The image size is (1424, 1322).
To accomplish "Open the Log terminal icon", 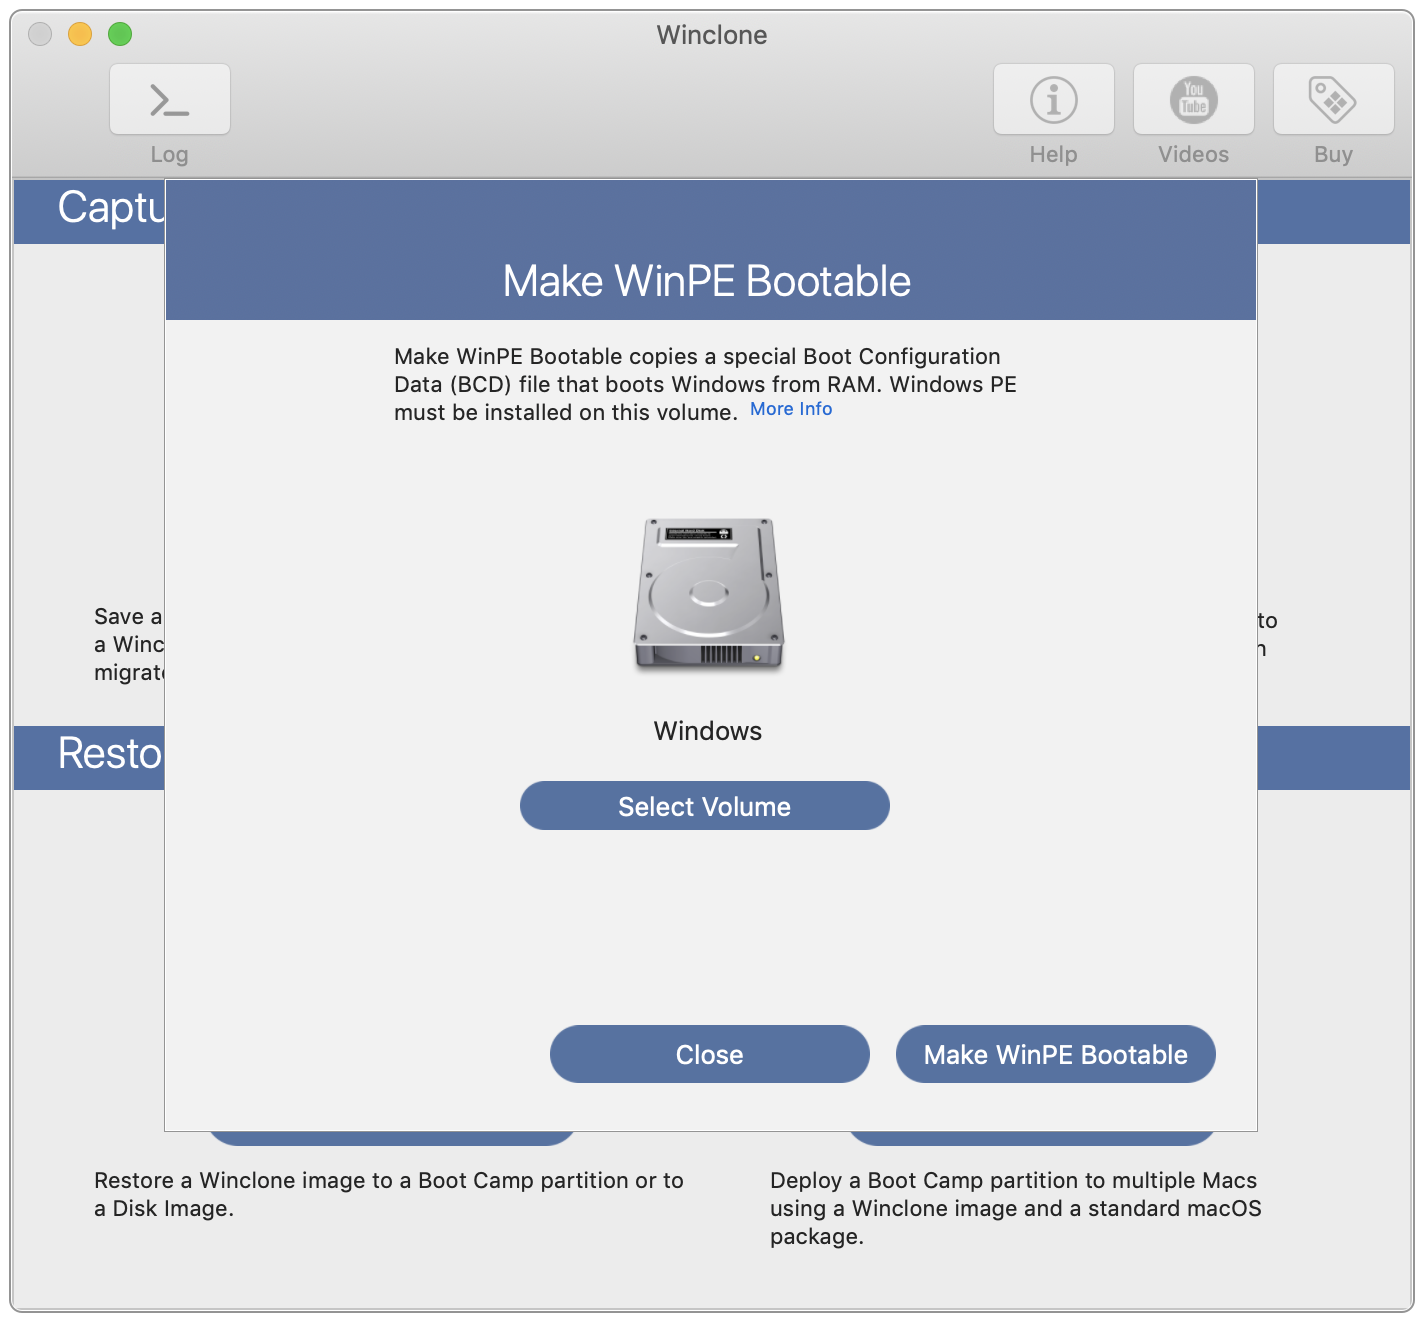I will pos(170,99).
